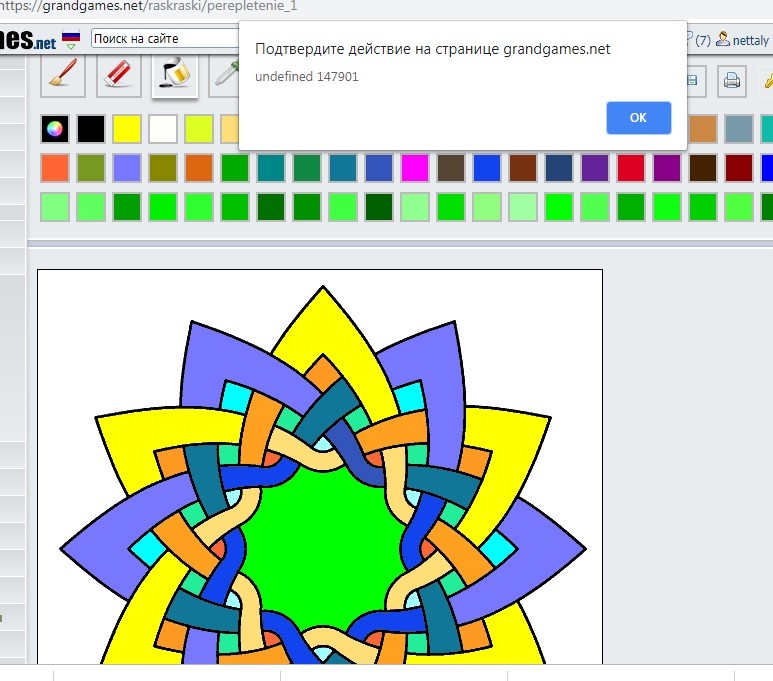Pick the yellow swatch in top row
Screen dimensions: 773x681
[127, 129]
